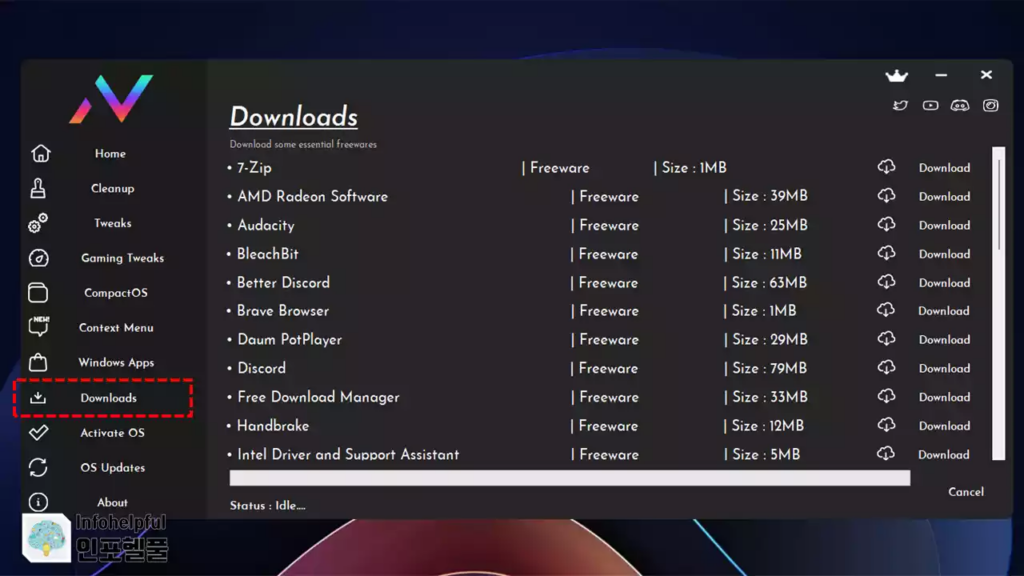This screenshot has width=1024, height=576.
Task: Click Download button for Free Download Manager
Action: 944,397
